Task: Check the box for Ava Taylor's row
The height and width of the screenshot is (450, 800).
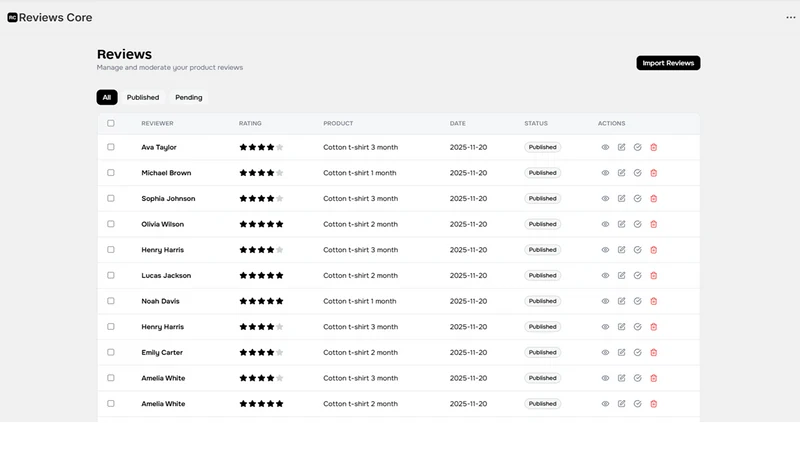Action: coord(111,147)
